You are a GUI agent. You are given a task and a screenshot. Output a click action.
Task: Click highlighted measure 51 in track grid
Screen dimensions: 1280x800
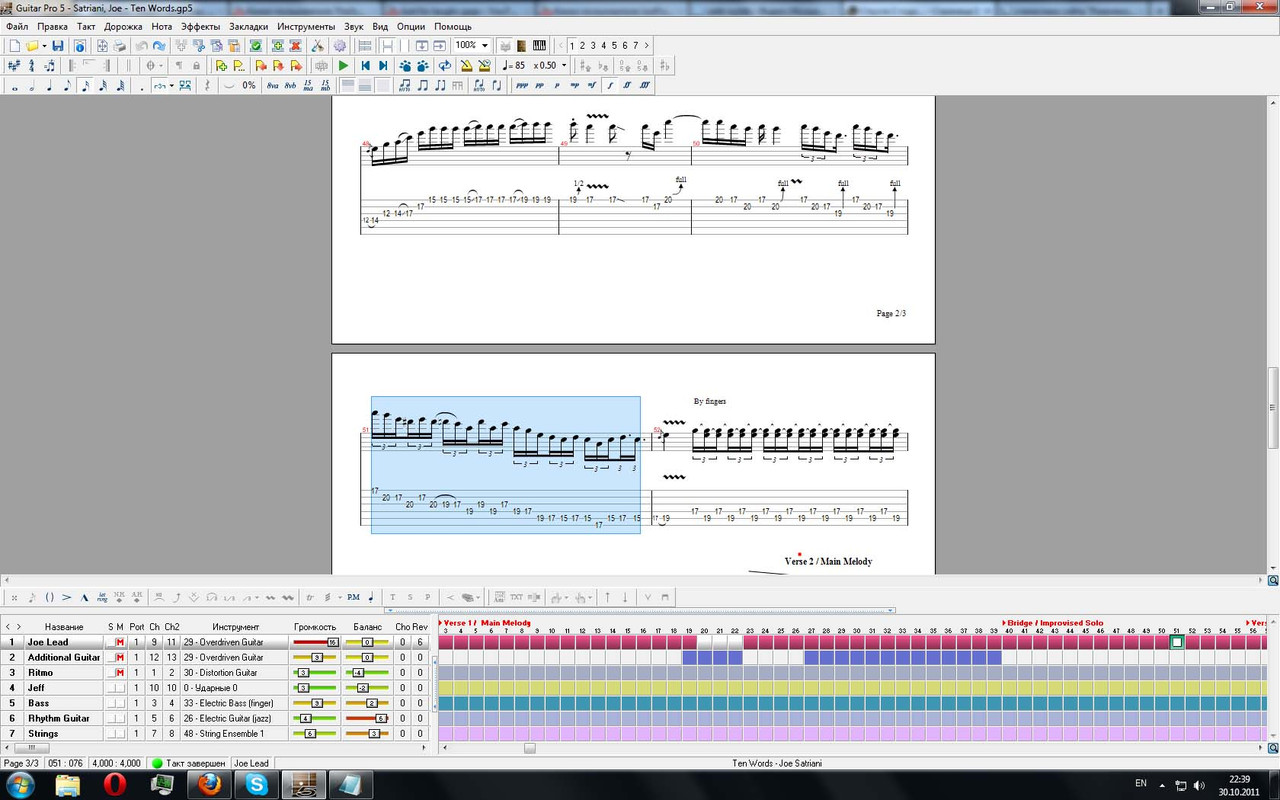[x=1177, y=642]
